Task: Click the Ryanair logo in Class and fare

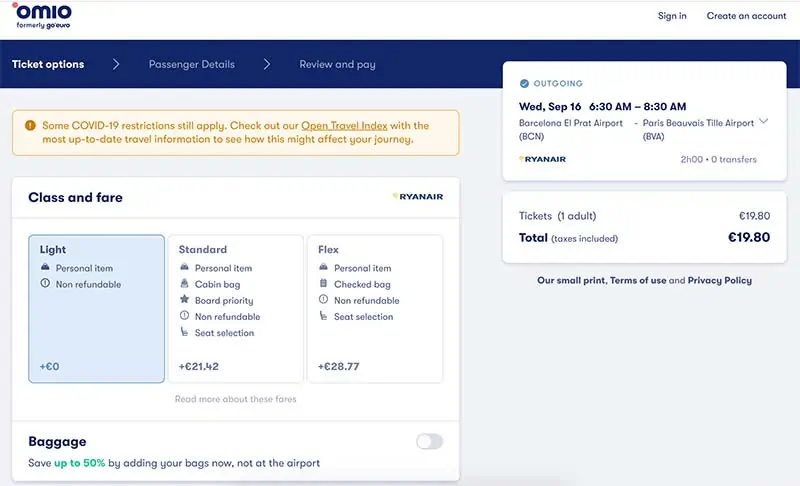Action: [418, 197]
